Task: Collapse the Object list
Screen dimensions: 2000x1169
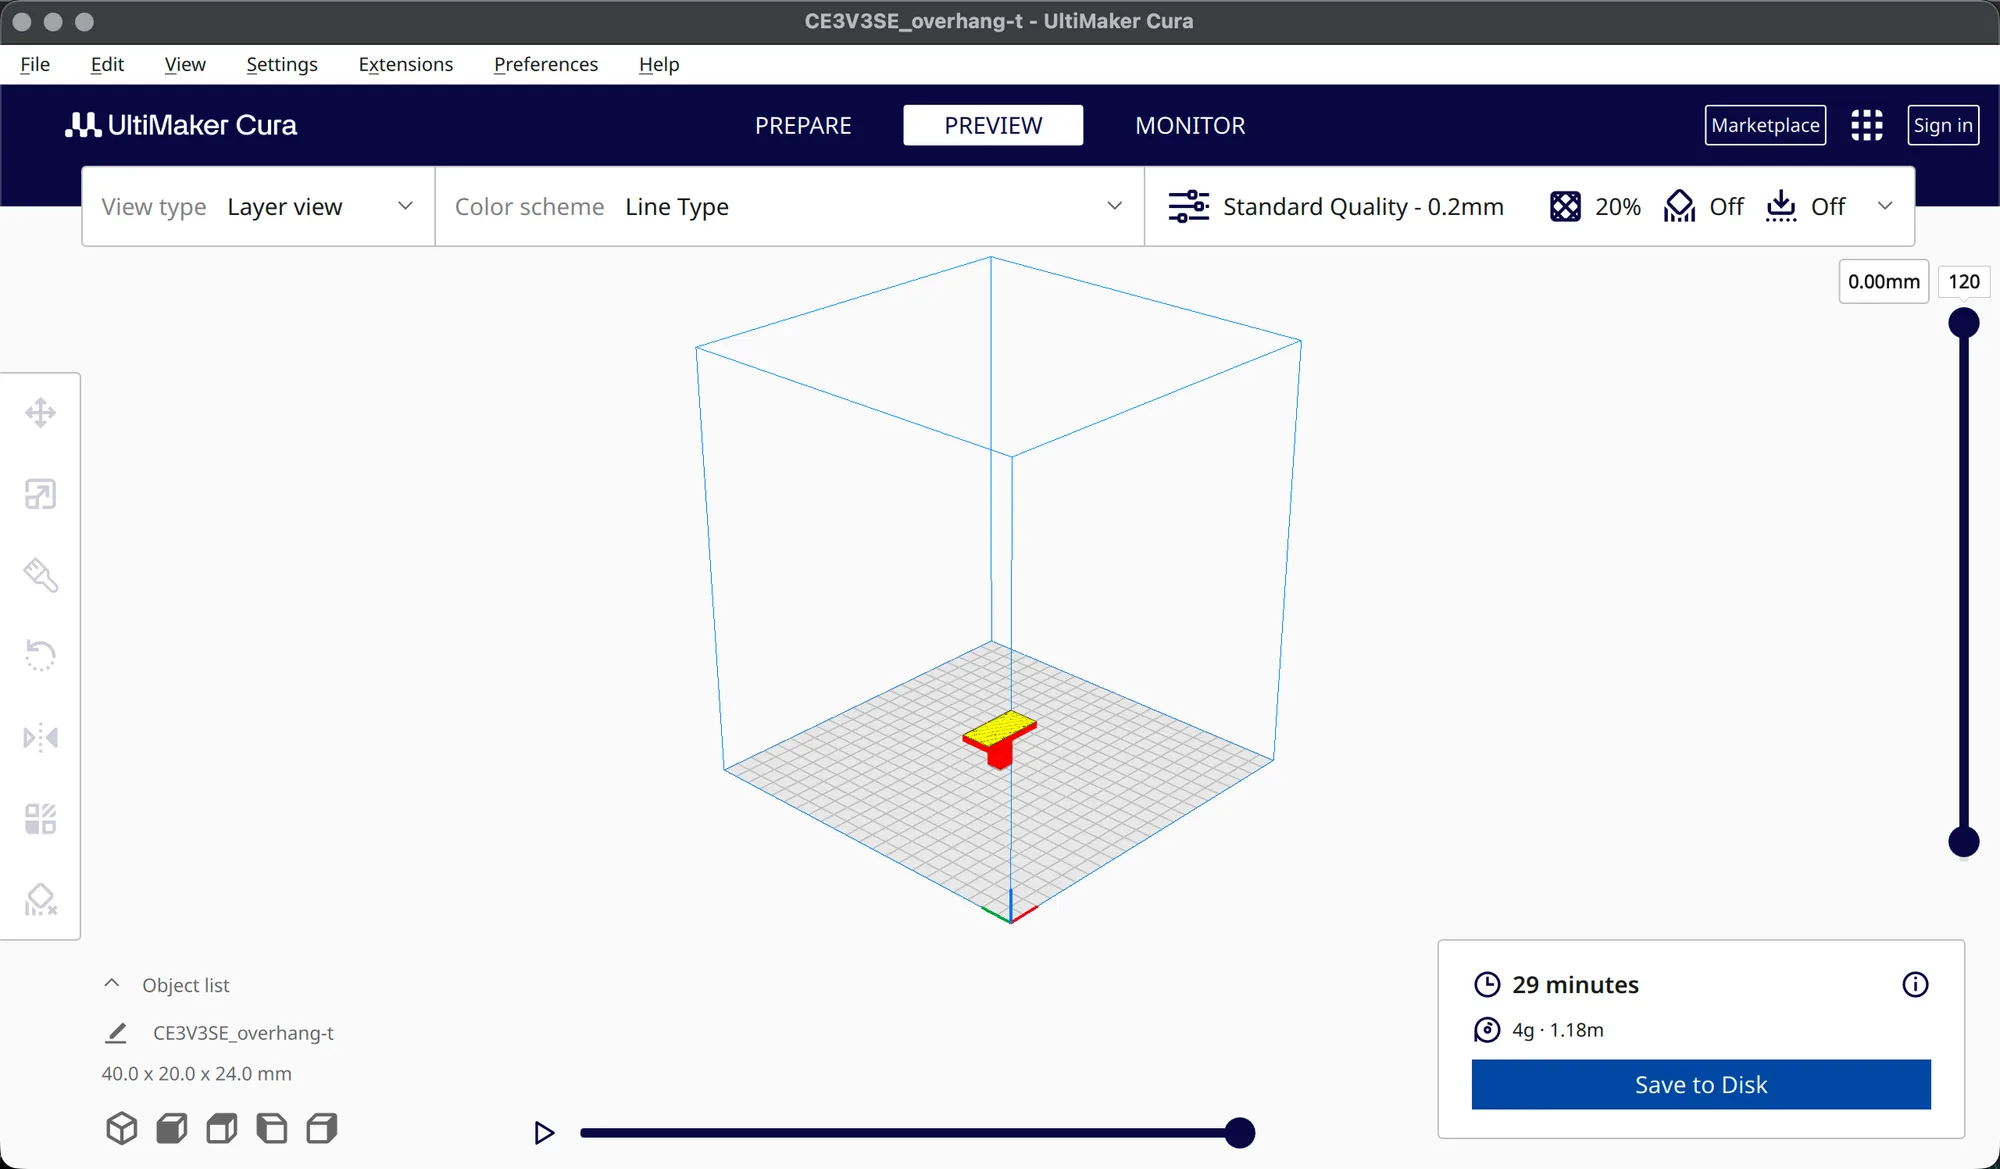Action: [112, 984]
